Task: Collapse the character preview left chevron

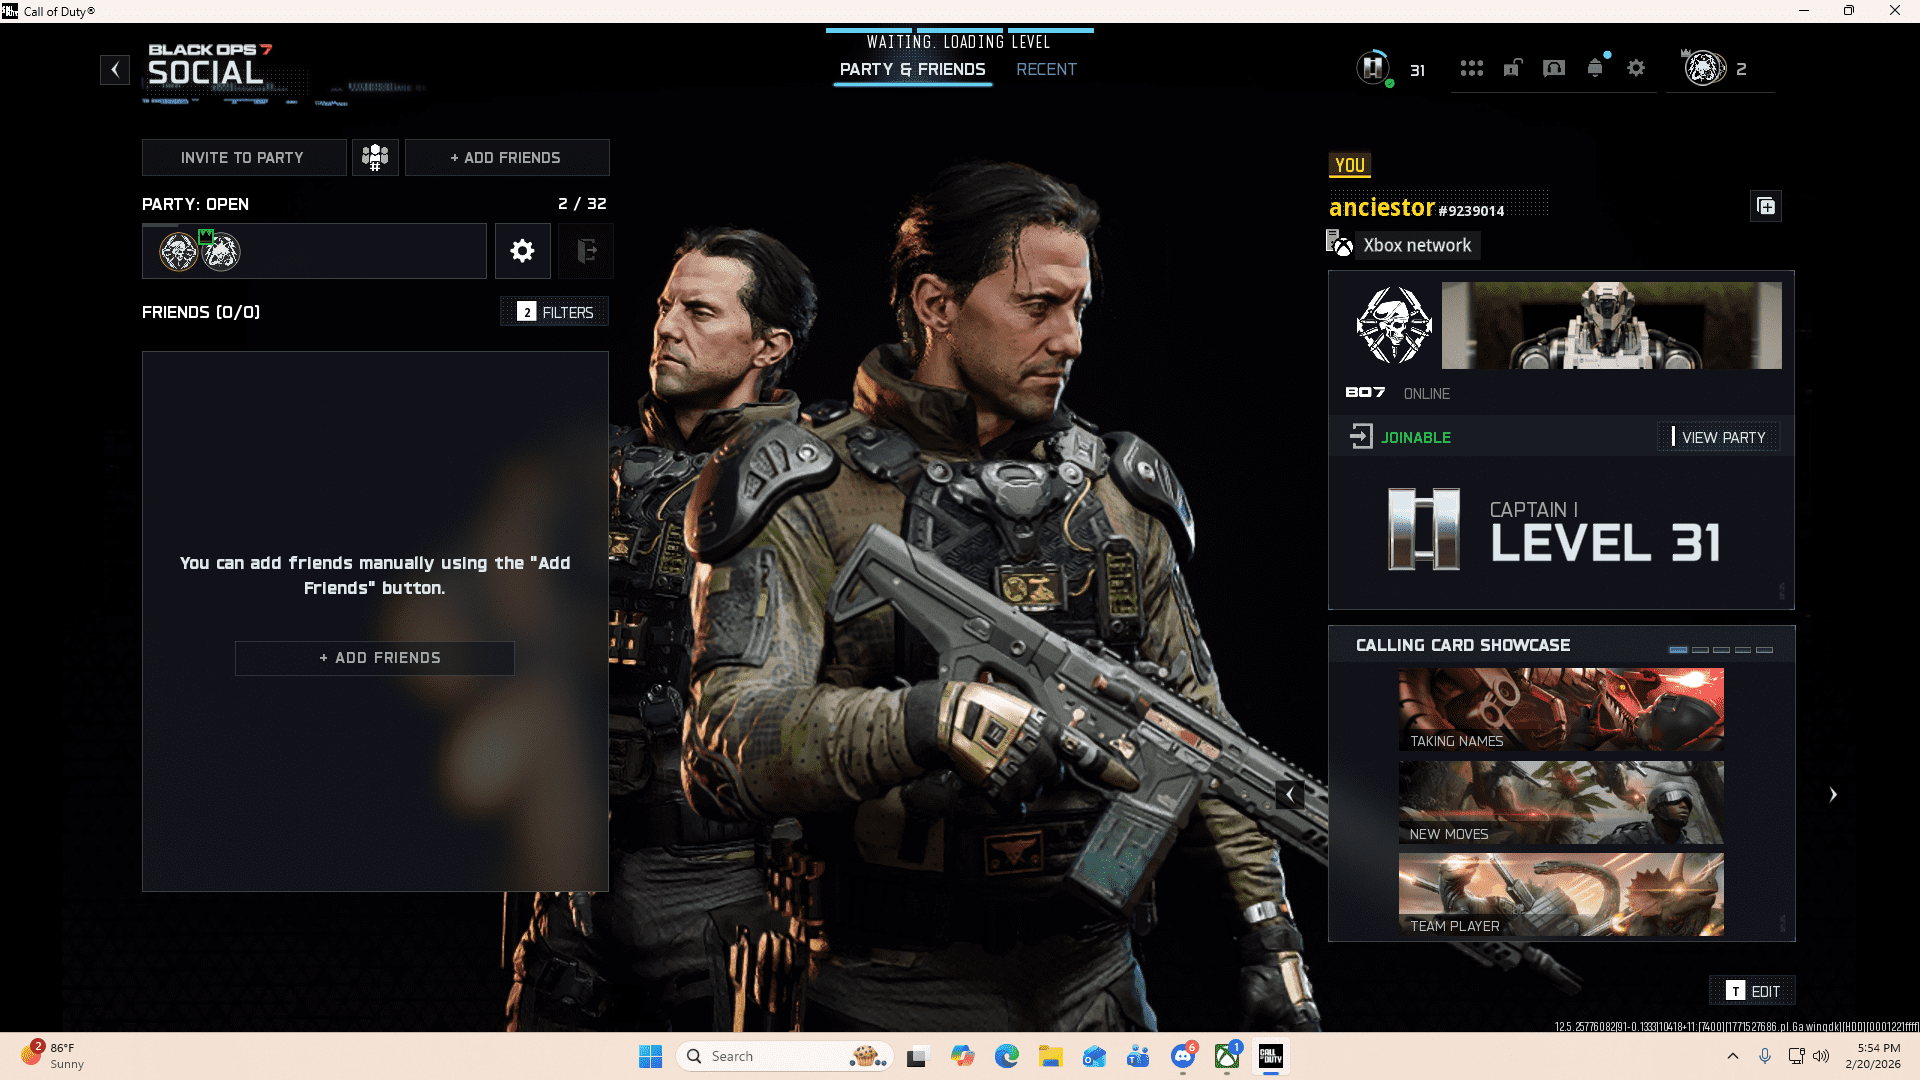Action: 1290,794
